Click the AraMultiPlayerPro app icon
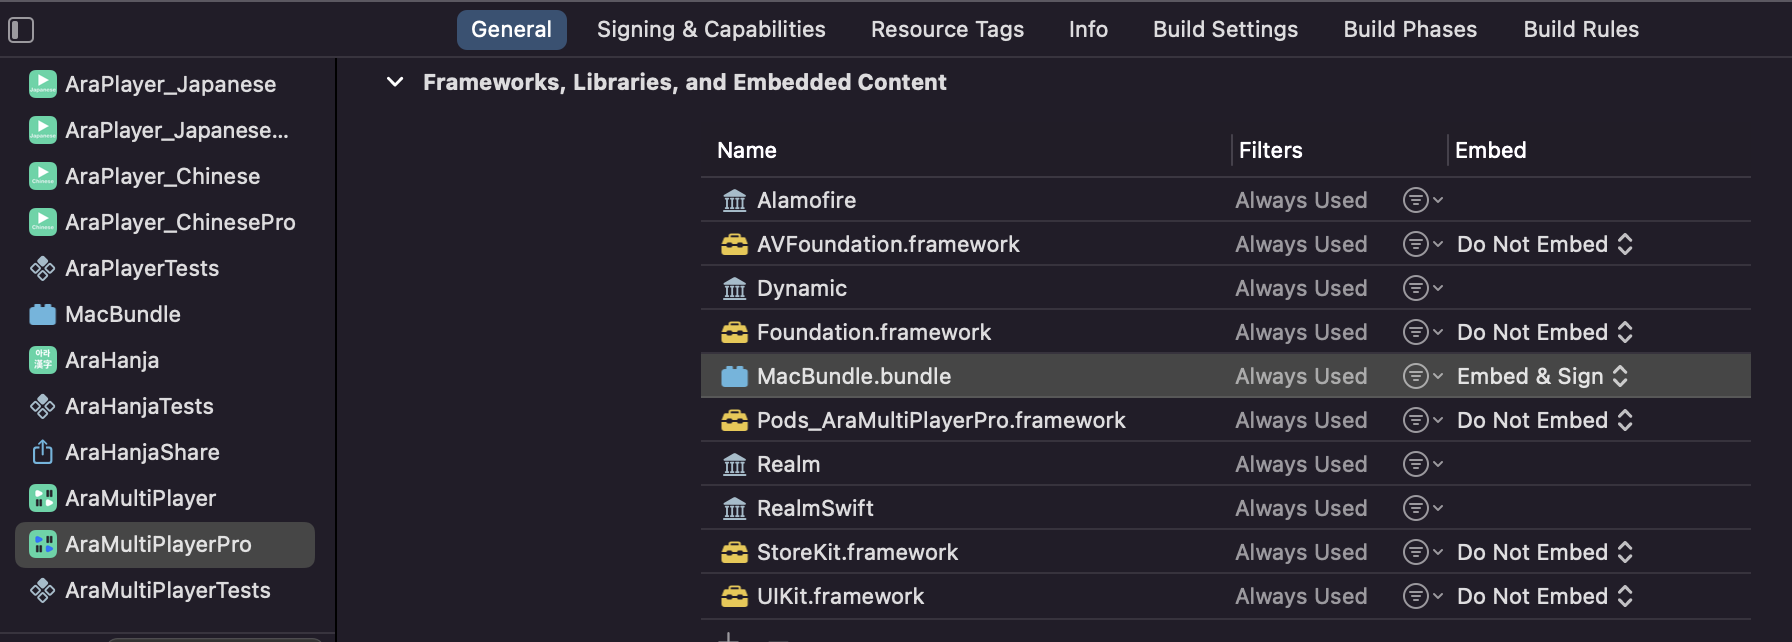Viewport: 1792px width, 642px height. (43, 544)
